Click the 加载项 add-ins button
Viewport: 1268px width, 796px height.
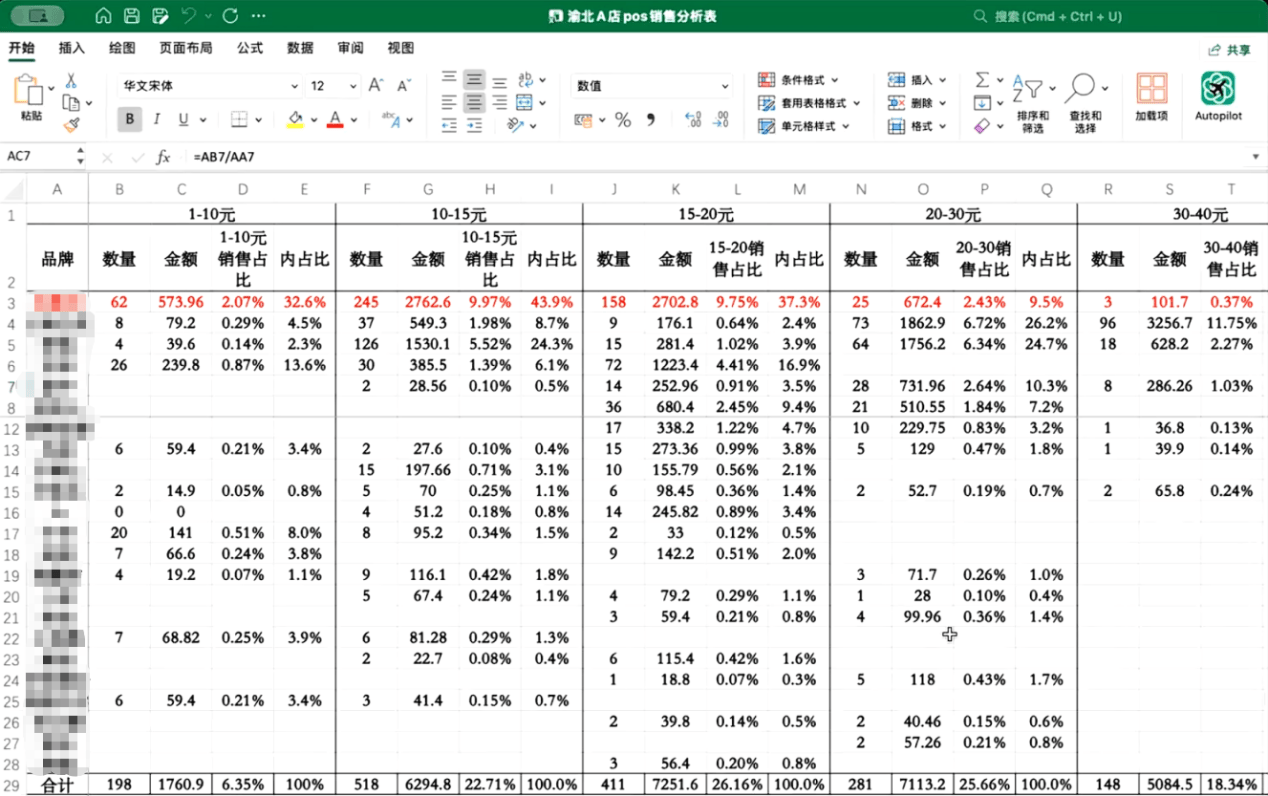point(1151,98)
